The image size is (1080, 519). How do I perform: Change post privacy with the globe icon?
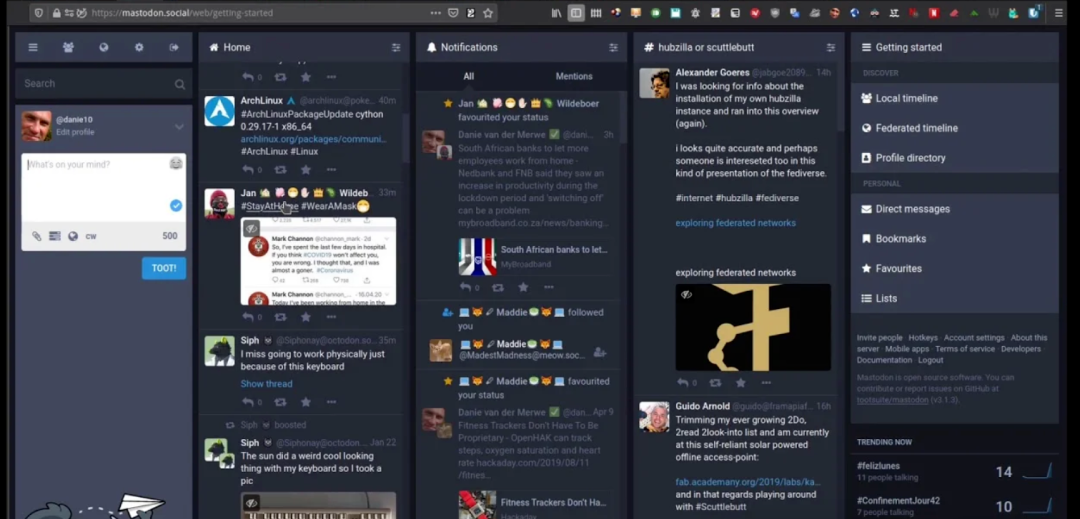72,236
